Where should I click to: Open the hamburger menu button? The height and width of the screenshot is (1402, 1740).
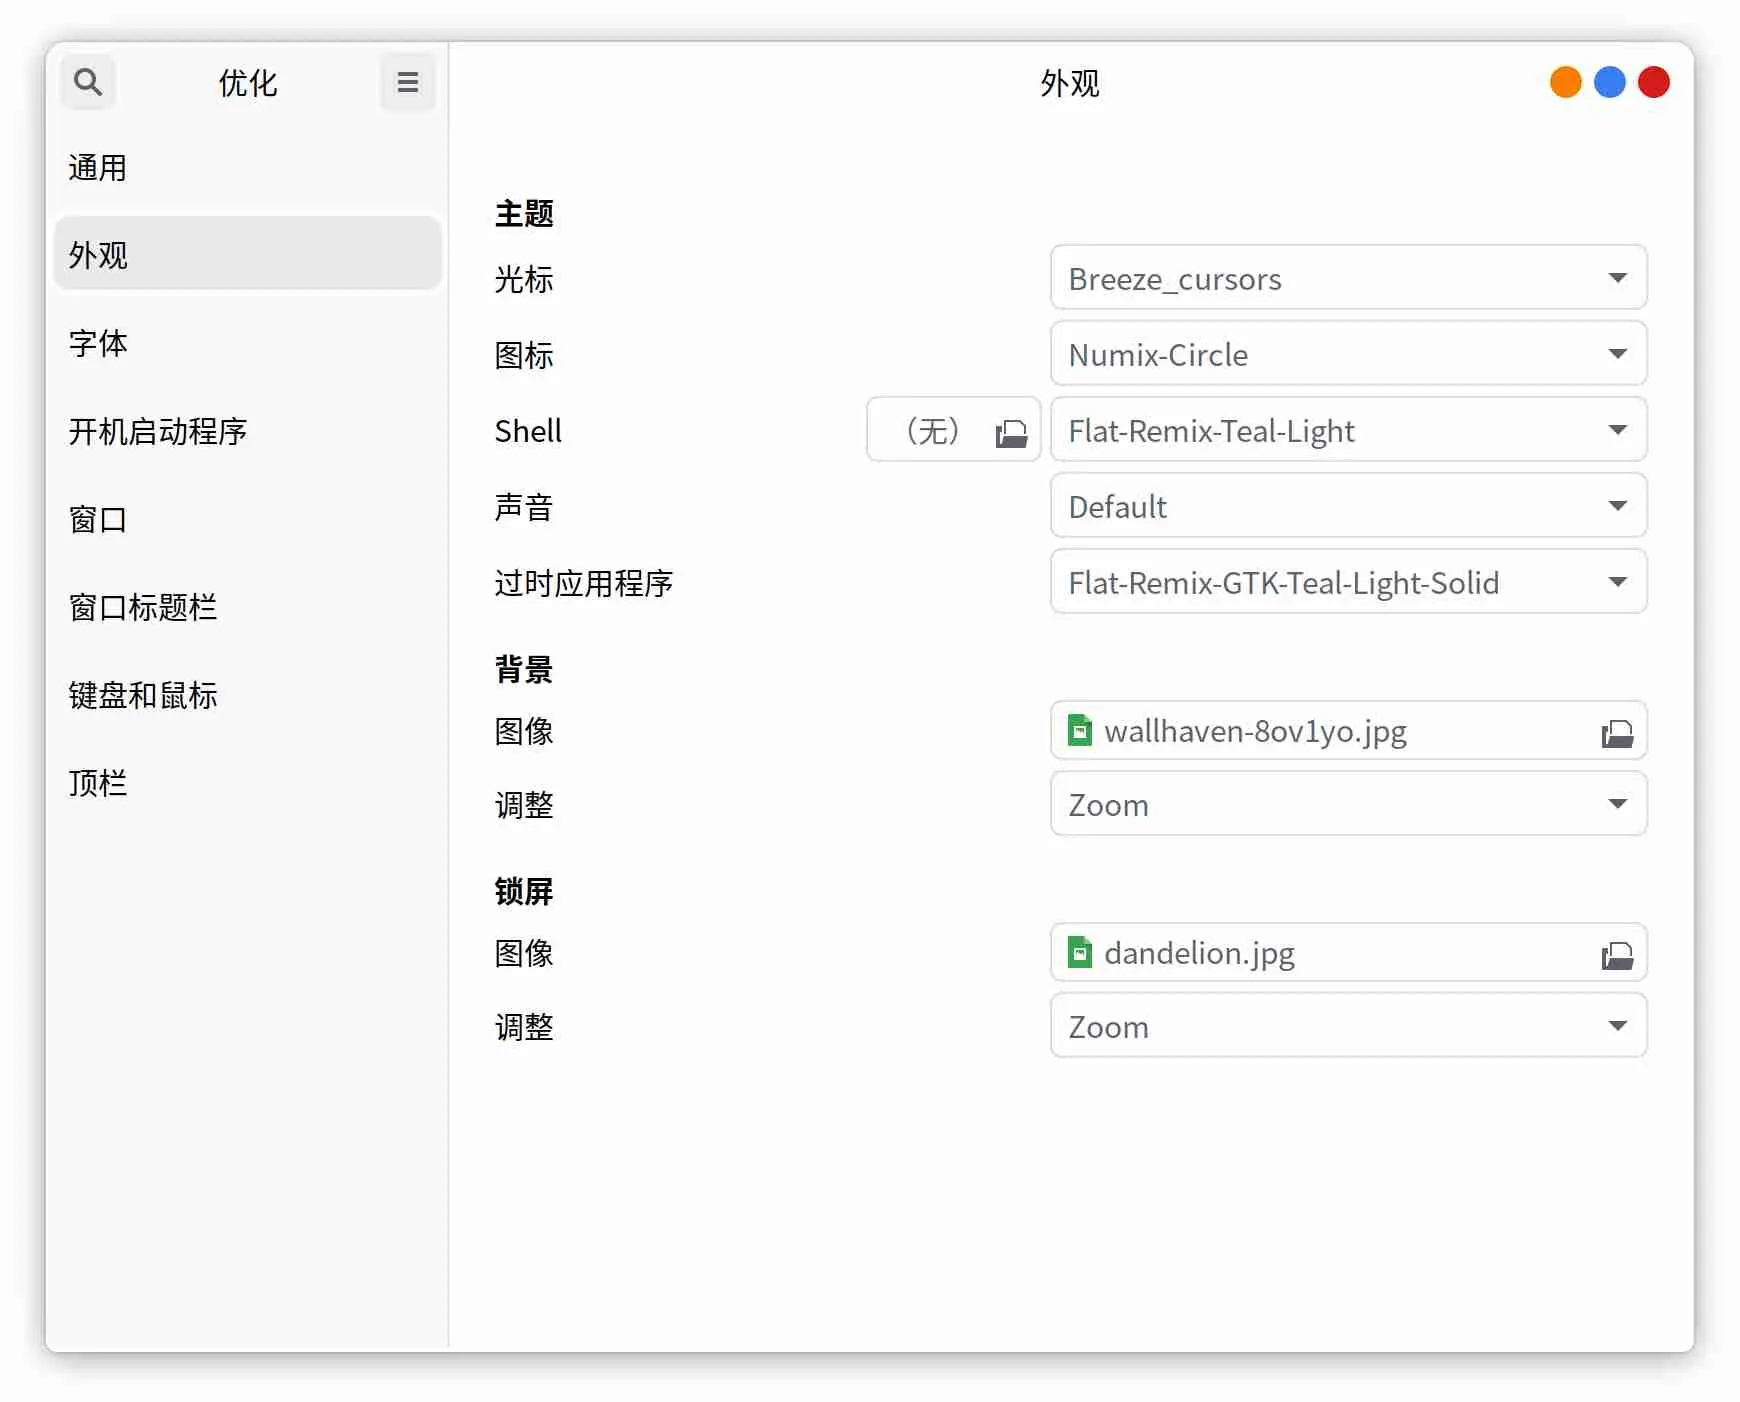tap(407, 82)
